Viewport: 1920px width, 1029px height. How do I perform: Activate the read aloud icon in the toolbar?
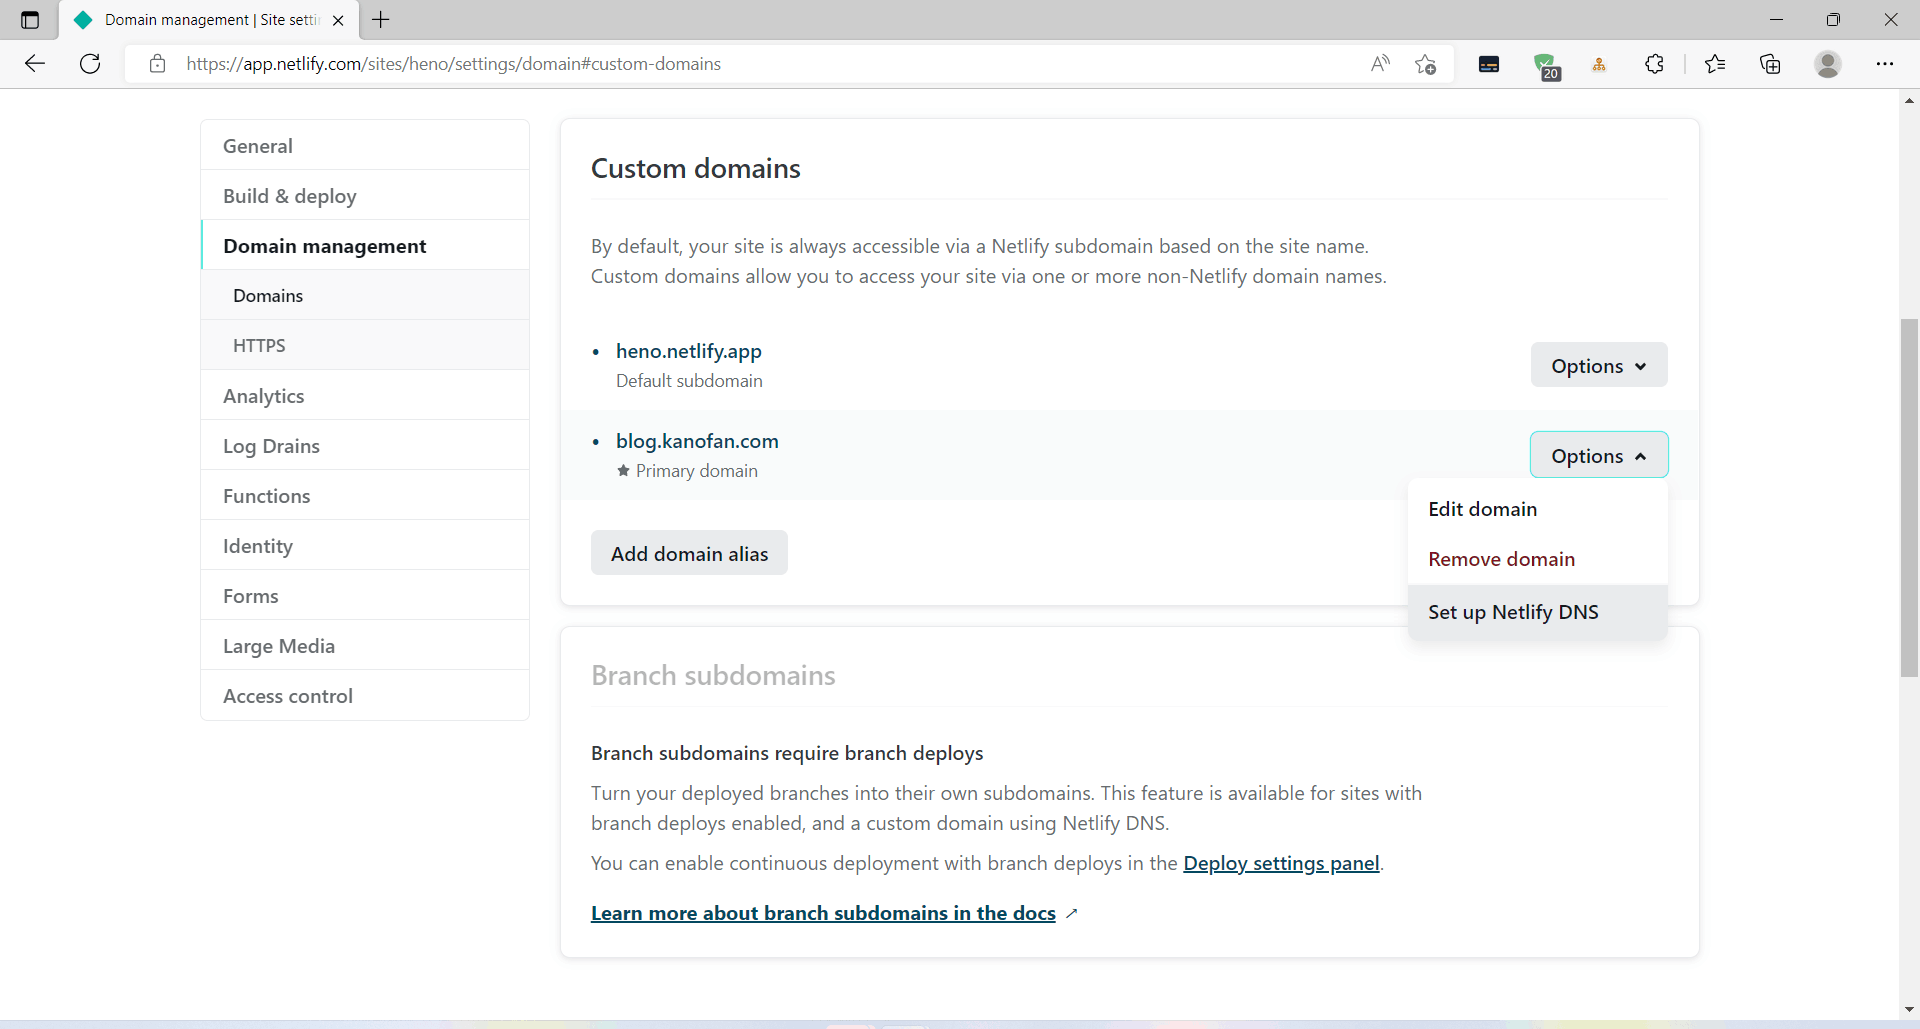pyautogui.click(x=1381, y=63)
